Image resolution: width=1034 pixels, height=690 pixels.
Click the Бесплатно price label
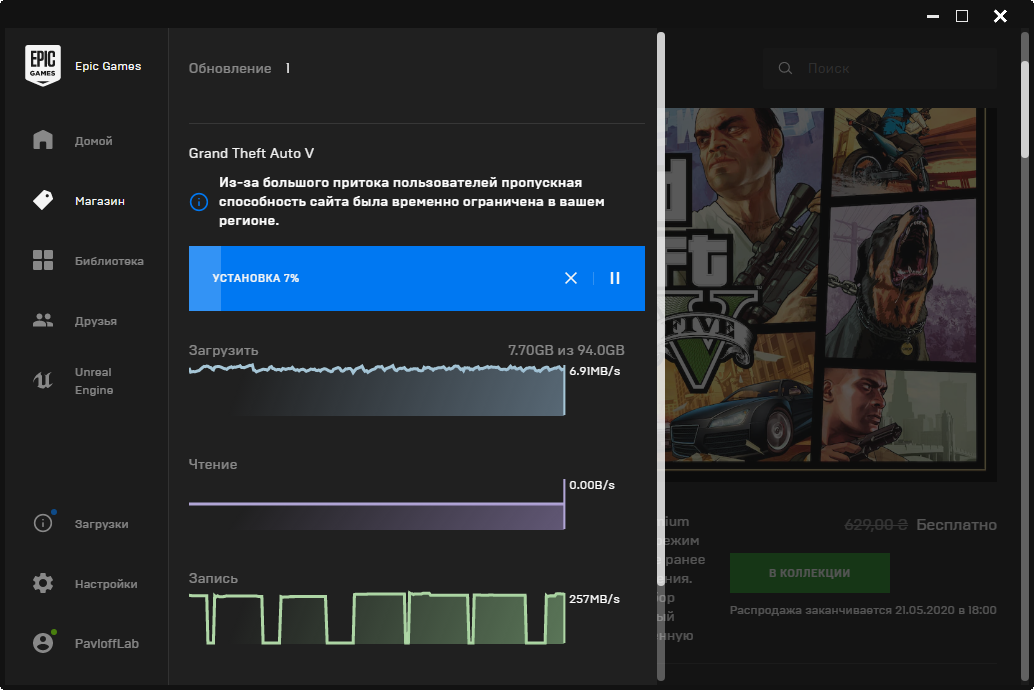[956, 525]
